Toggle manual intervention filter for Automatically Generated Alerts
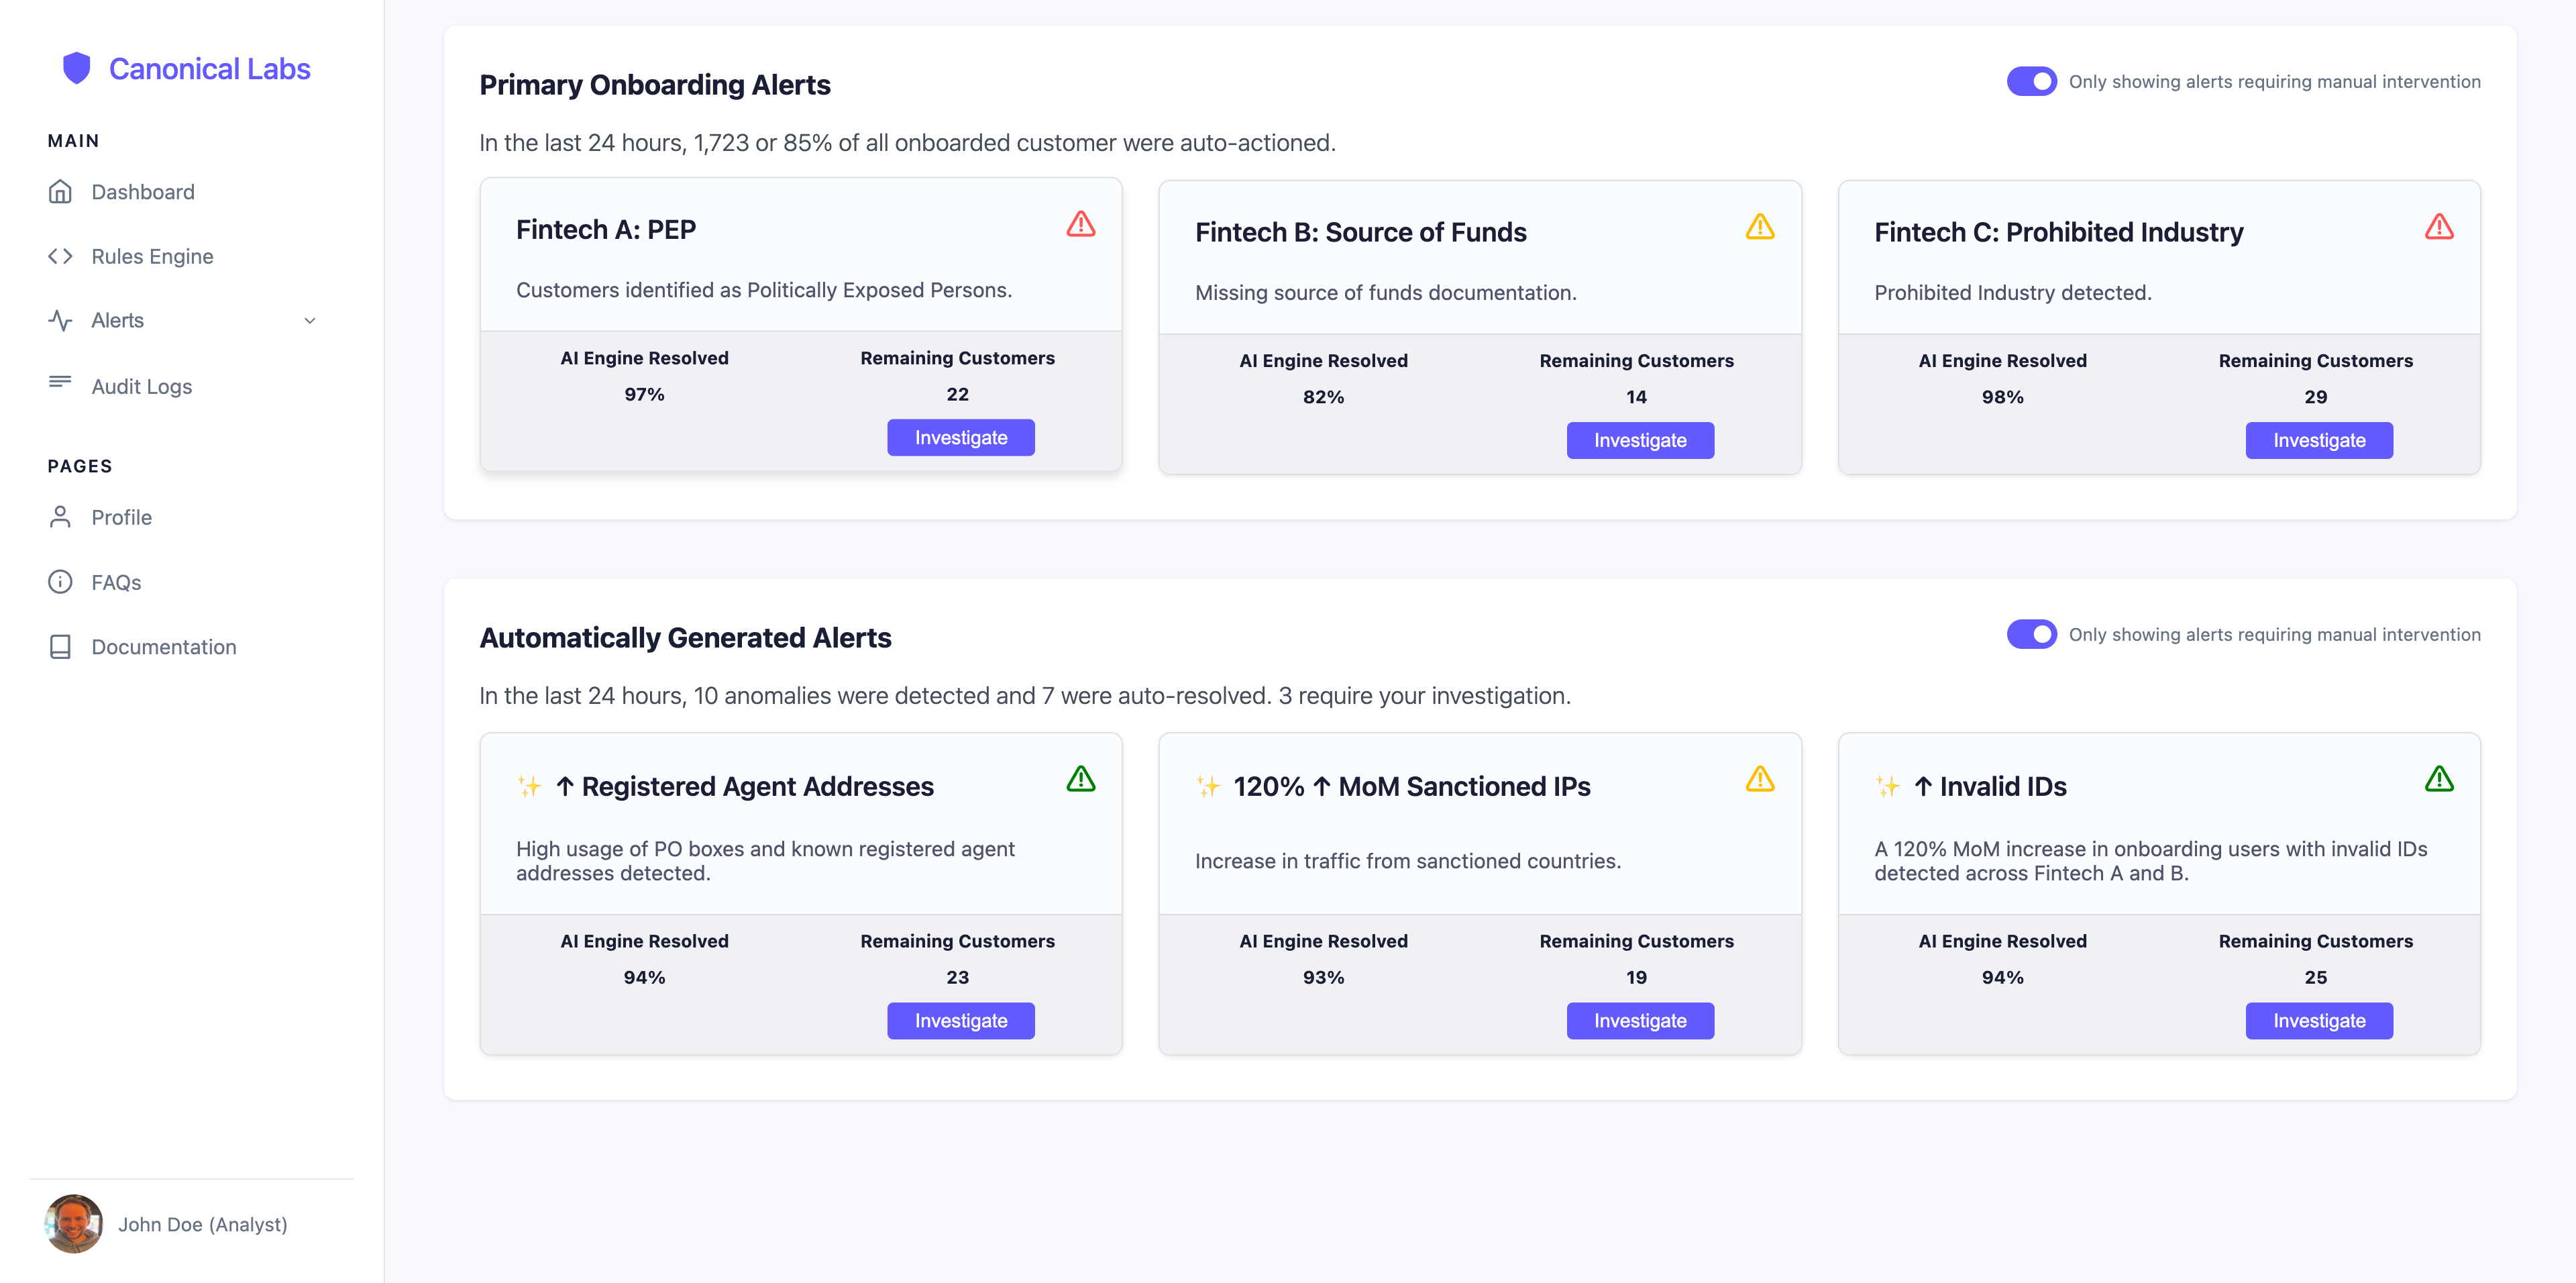This screenshot has height=1283, width=2576. pyautogui.click(x=2030, y=634)
